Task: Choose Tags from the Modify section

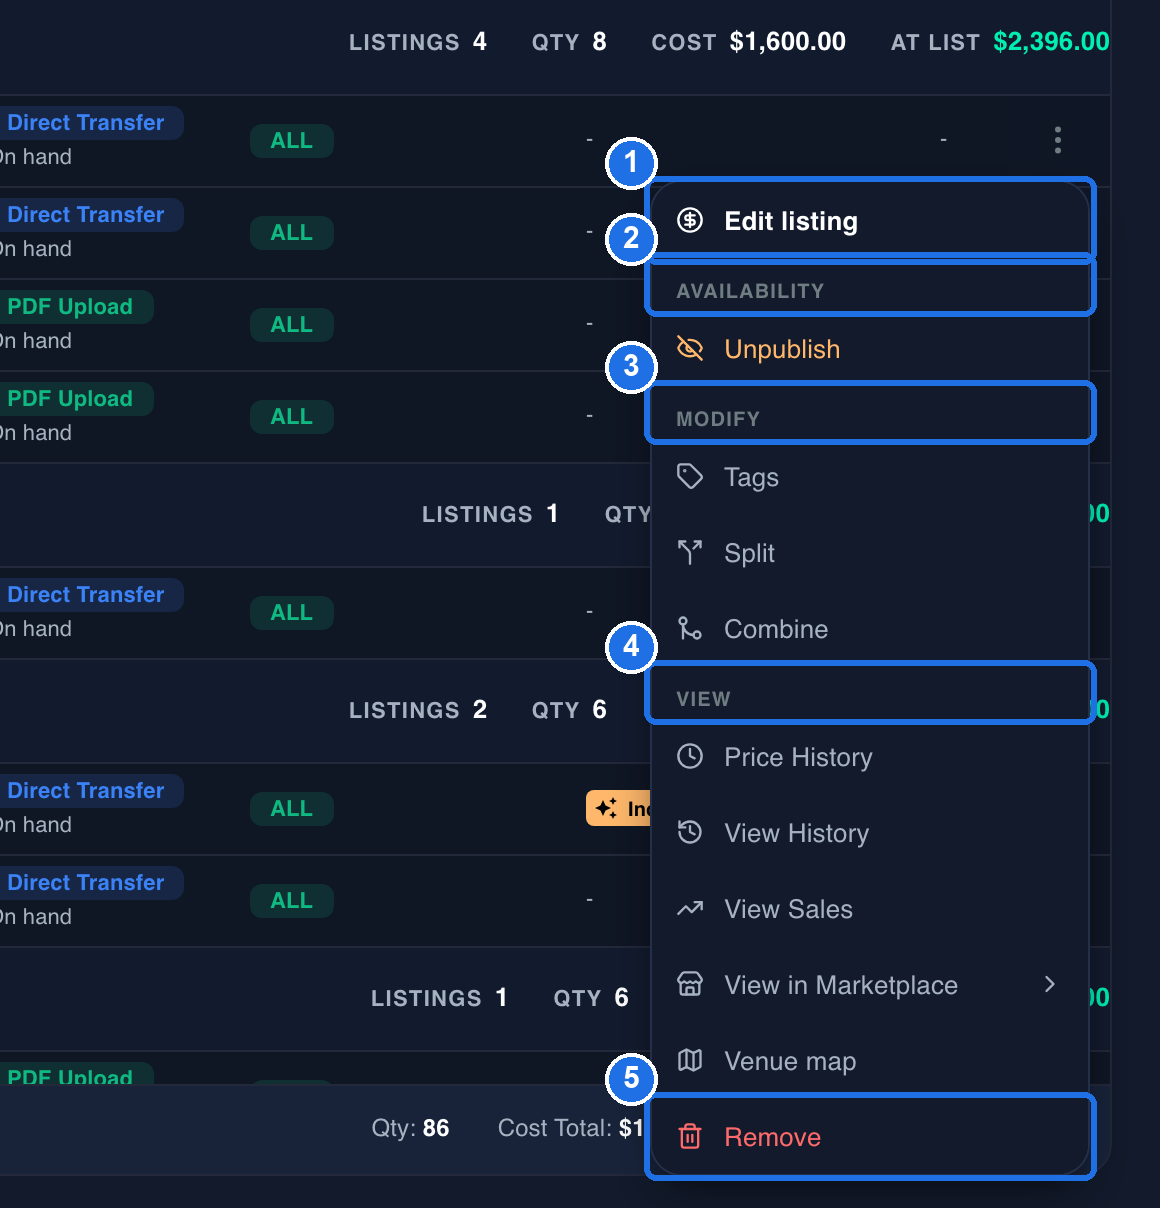Action: point(869,476)
